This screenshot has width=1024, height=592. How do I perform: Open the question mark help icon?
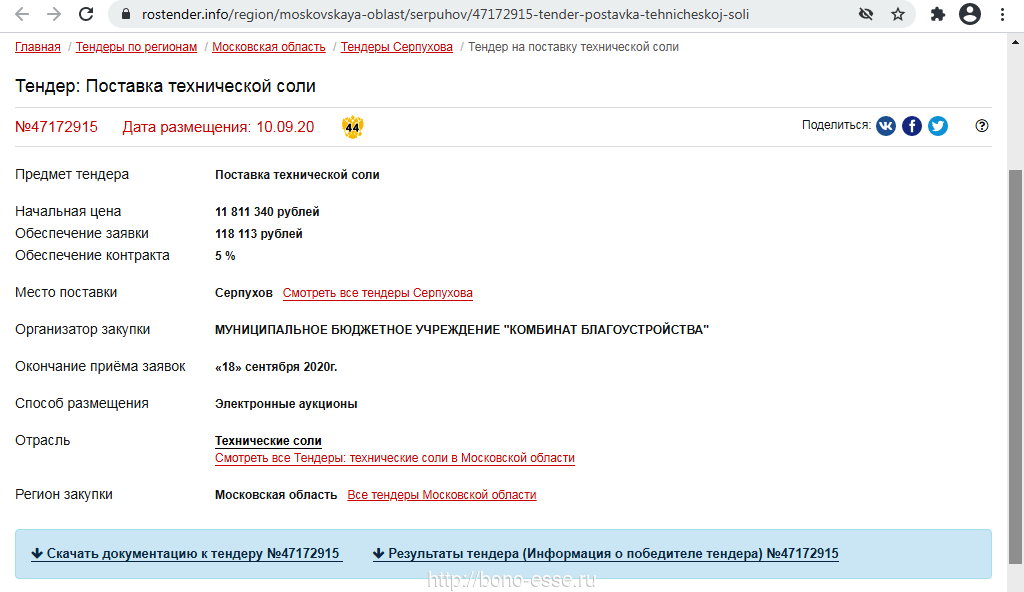coord(982,126)
